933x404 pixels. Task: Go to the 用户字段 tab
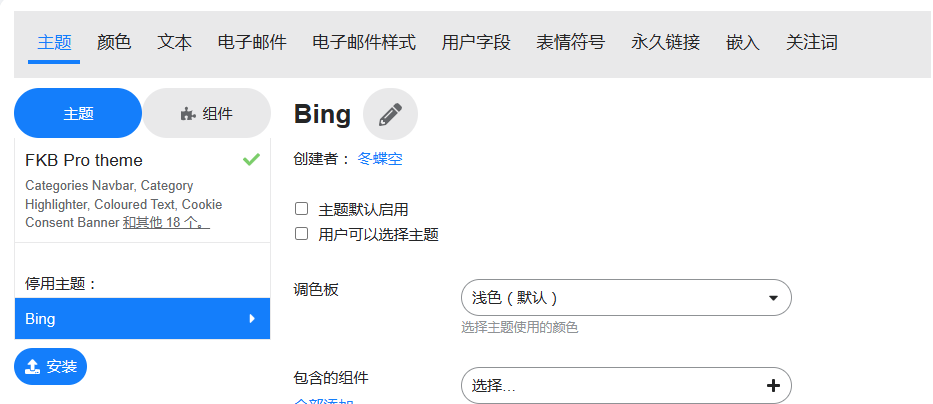[x=476, y=42]
